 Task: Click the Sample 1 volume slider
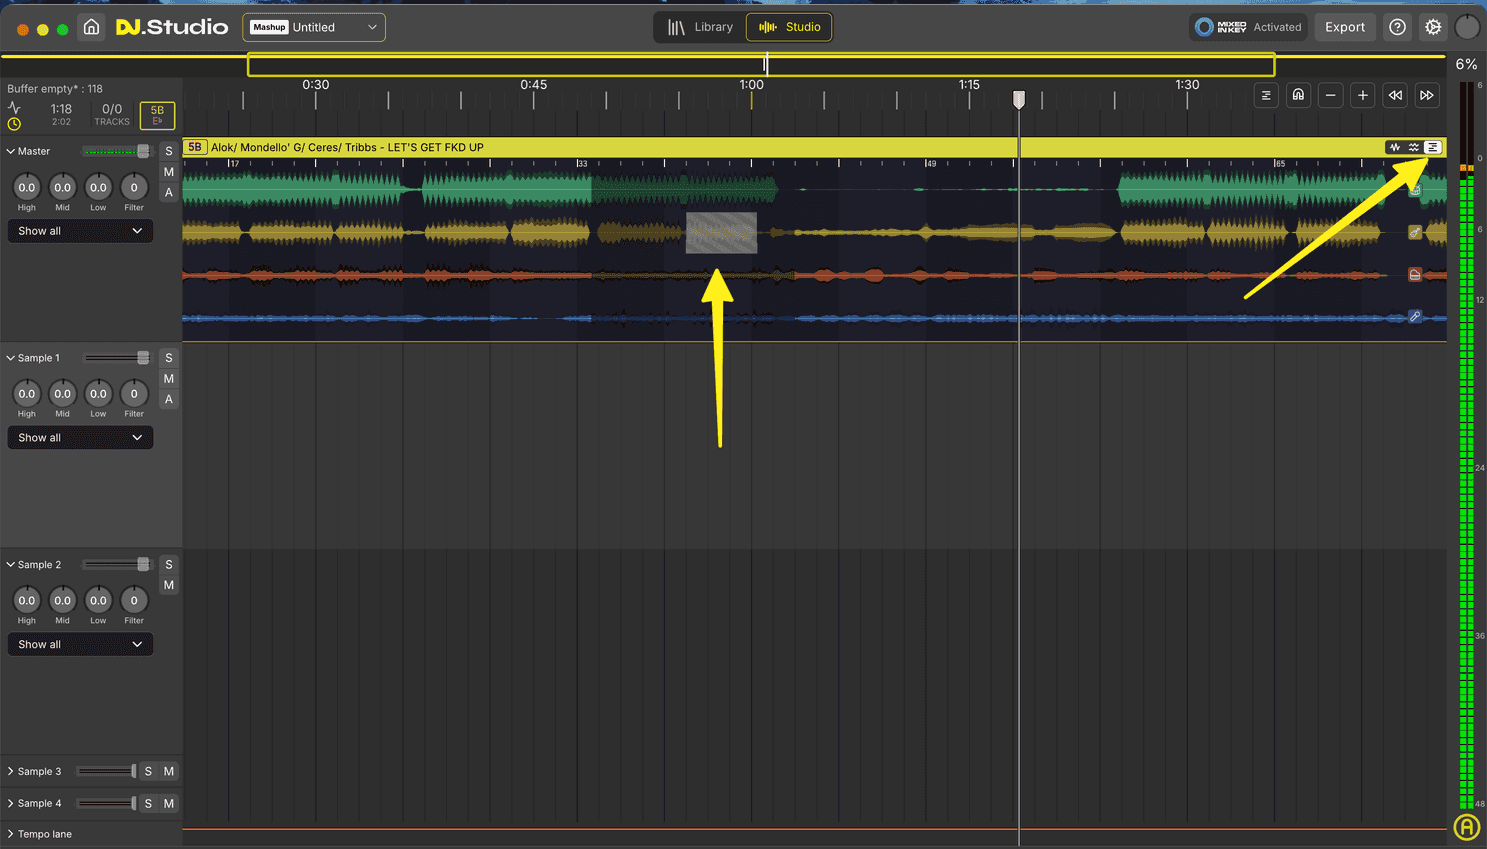click(x=117, y=358)
